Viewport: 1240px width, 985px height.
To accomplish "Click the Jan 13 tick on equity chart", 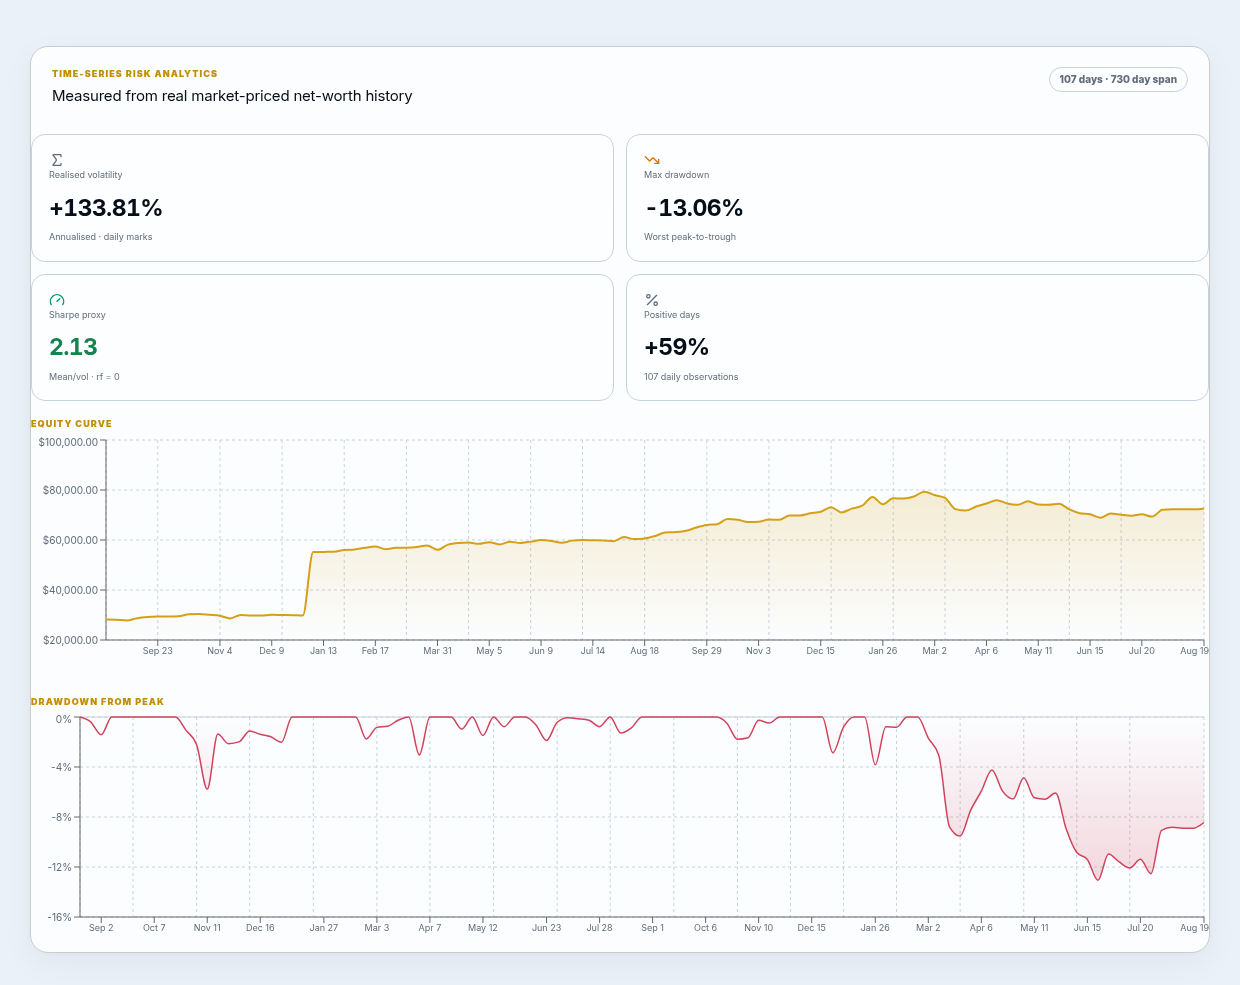I will point(324,651).
